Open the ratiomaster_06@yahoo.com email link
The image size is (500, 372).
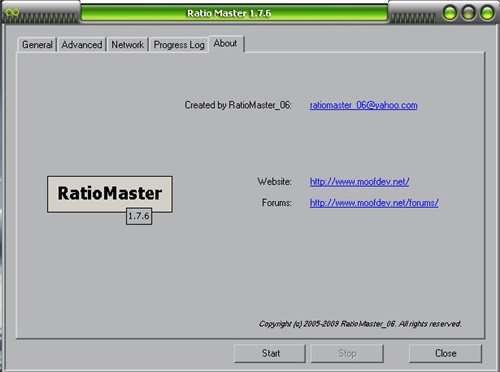[363, 105]
